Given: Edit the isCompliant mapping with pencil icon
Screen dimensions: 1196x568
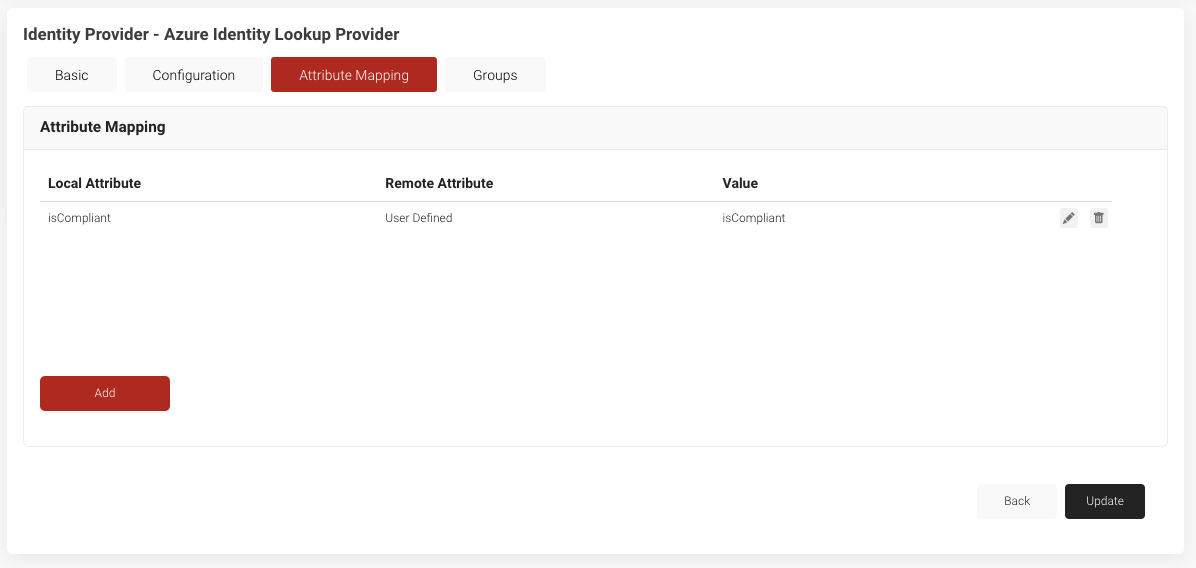Looking at the screenshot, I should [x=1068, y=218].
